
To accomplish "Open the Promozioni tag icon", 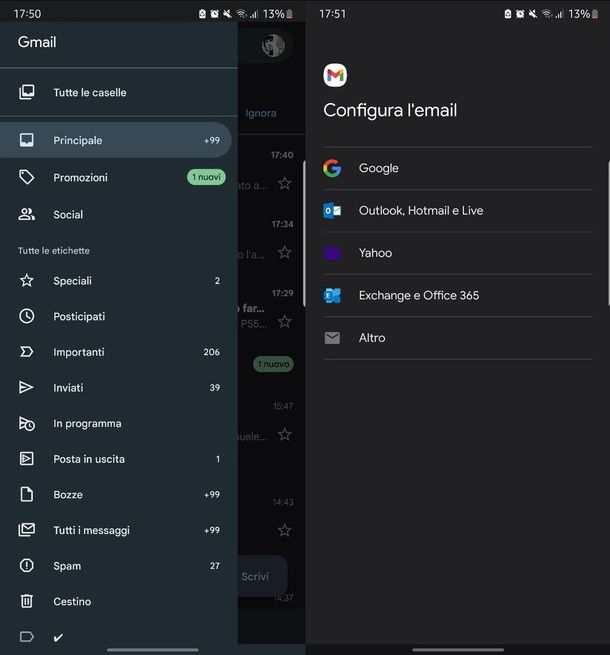I will (x=27, y=177).
